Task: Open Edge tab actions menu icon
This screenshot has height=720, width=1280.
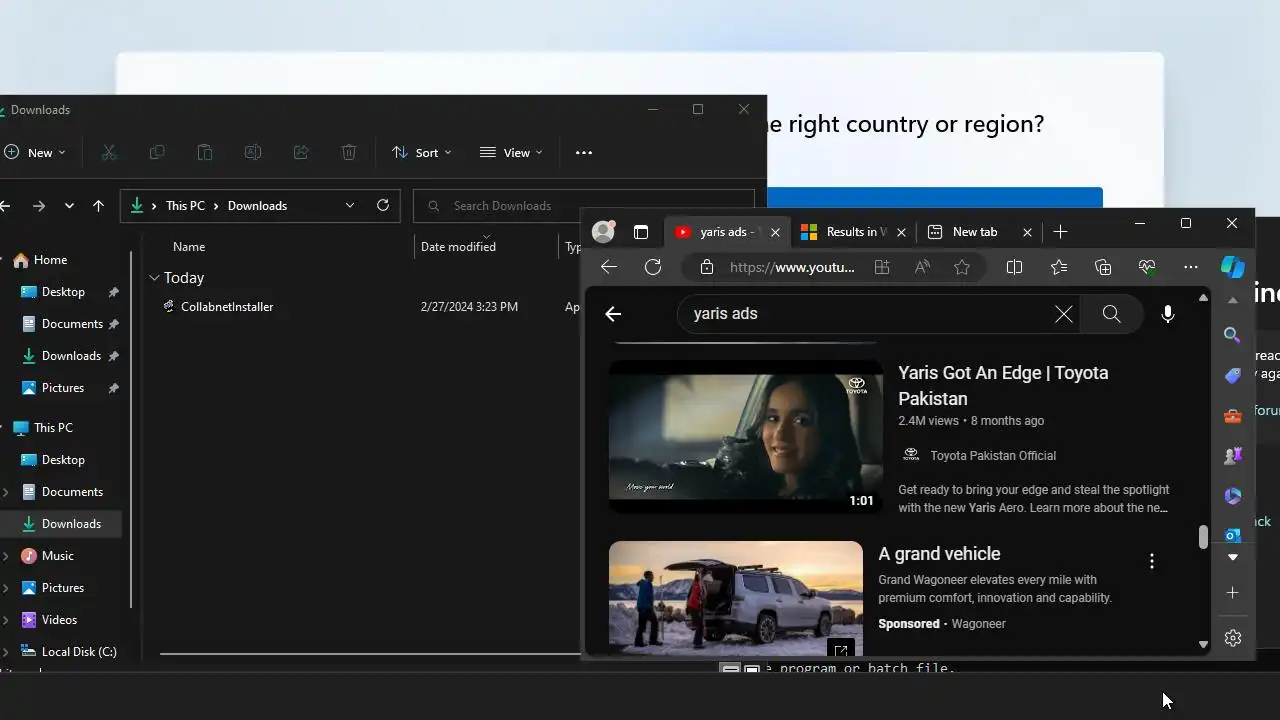Action: coord(641,232)
